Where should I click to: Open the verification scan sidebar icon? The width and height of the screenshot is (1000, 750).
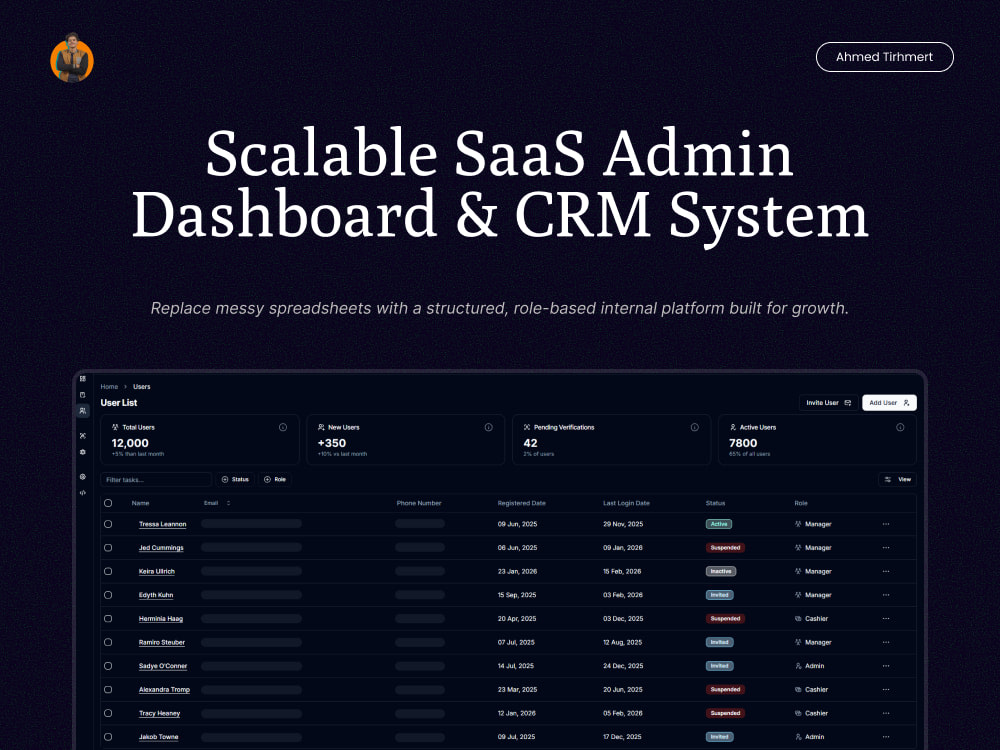(83, 436)
